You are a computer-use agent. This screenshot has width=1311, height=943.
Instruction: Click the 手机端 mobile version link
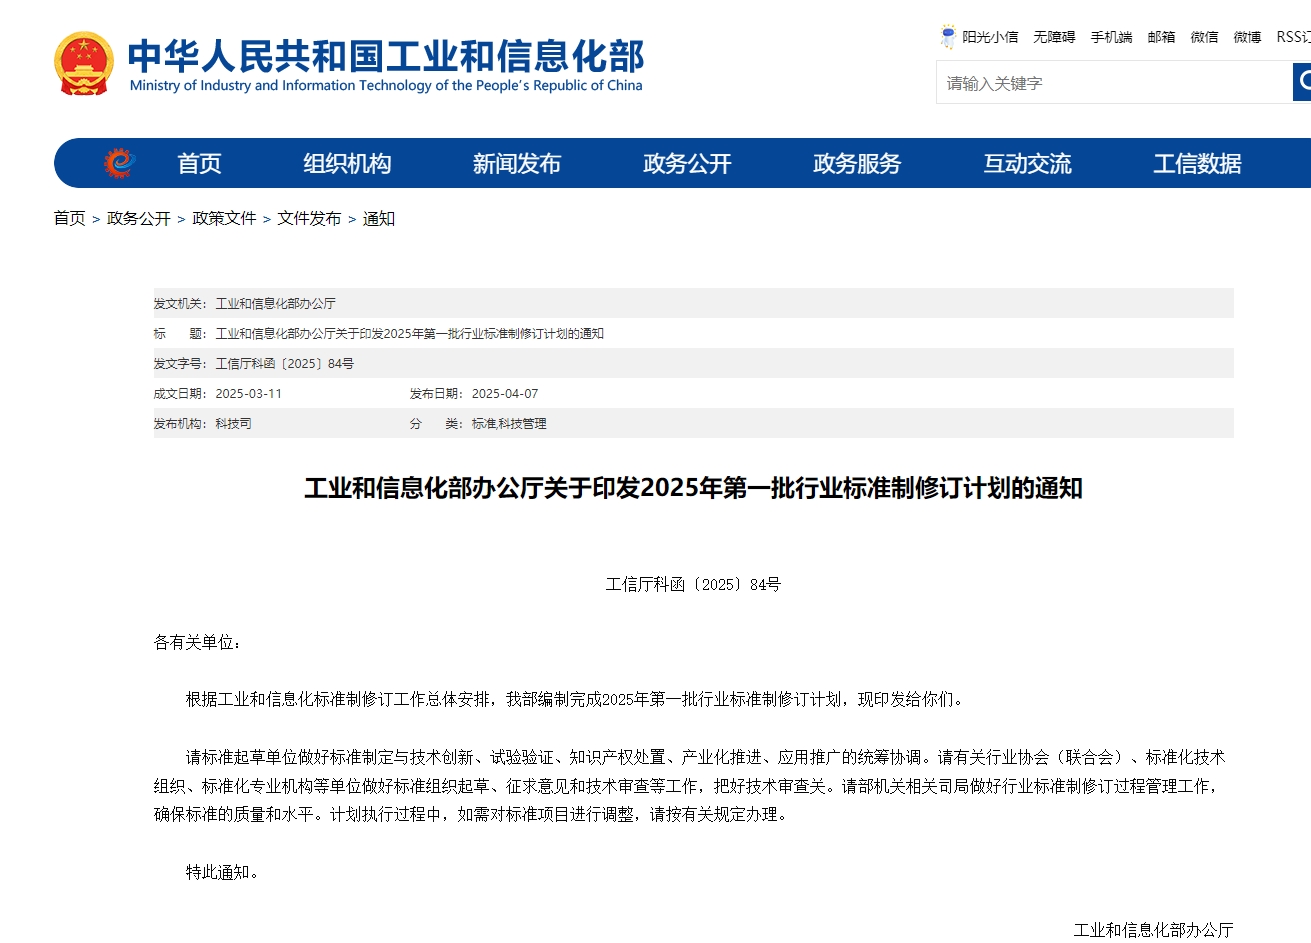(1111, 37)
